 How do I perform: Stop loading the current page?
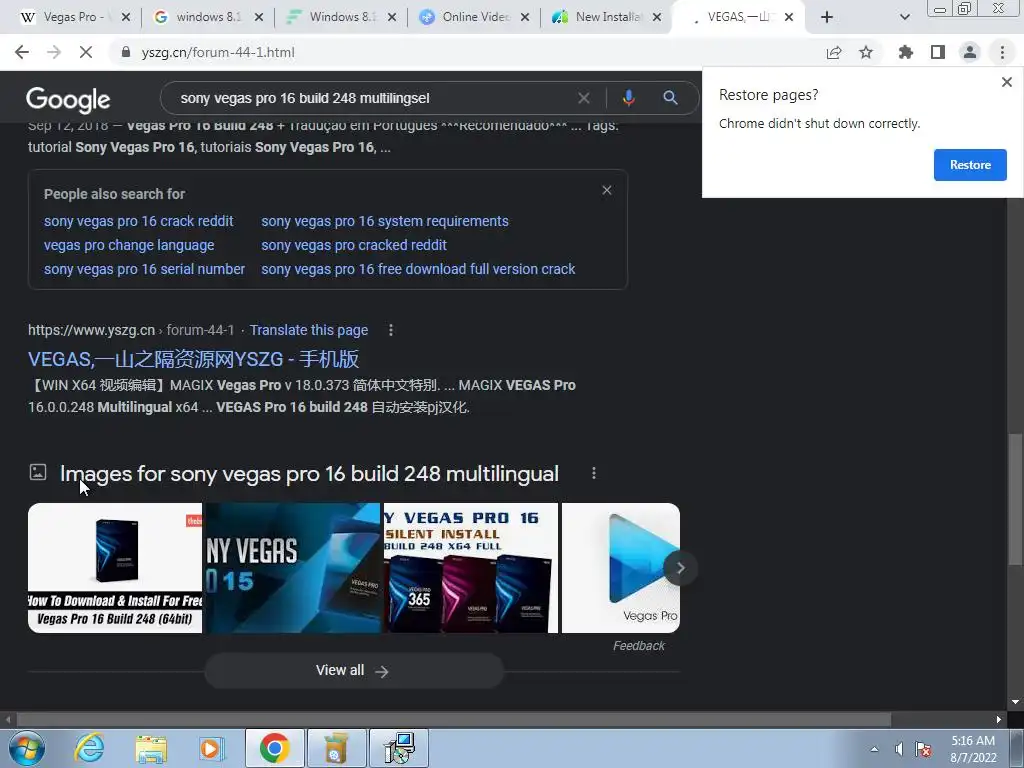click(x=86, y=52)
